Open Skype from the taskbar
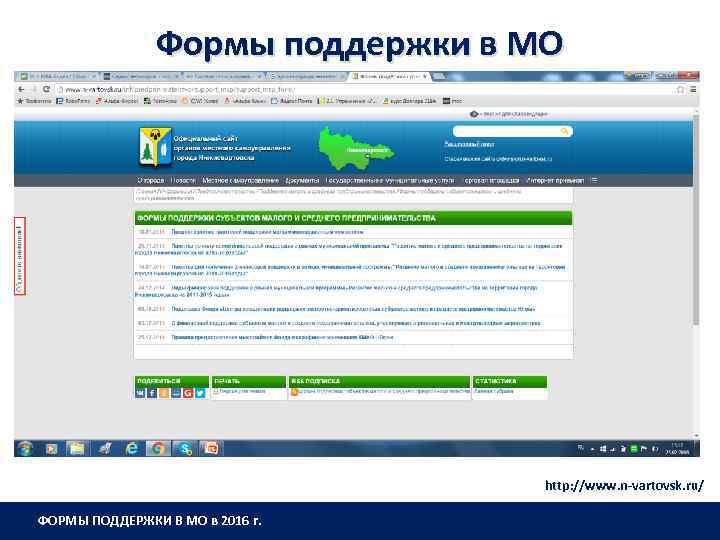Image resolution: width=720 pixels, height=540 pixels. pyautogui.click(x=185, y=448)
